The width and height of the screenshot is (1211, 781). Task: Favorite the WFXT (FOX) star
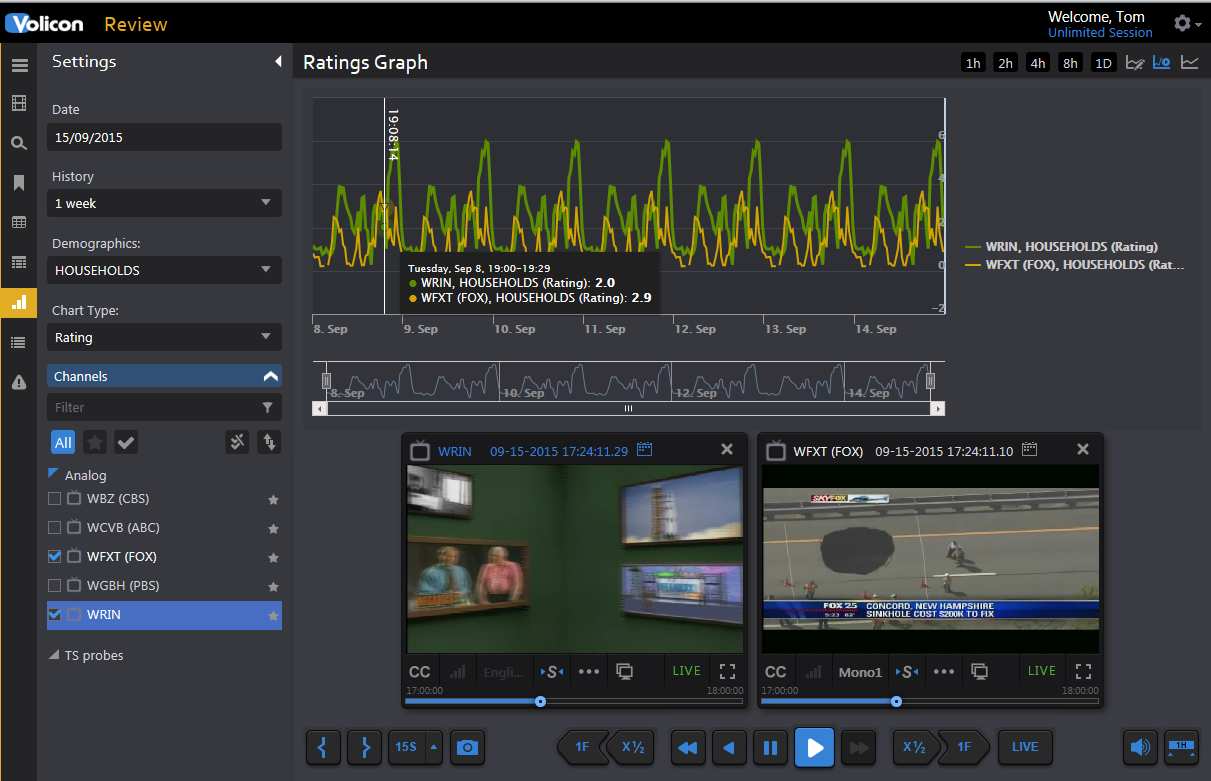[x=273, y=557]
